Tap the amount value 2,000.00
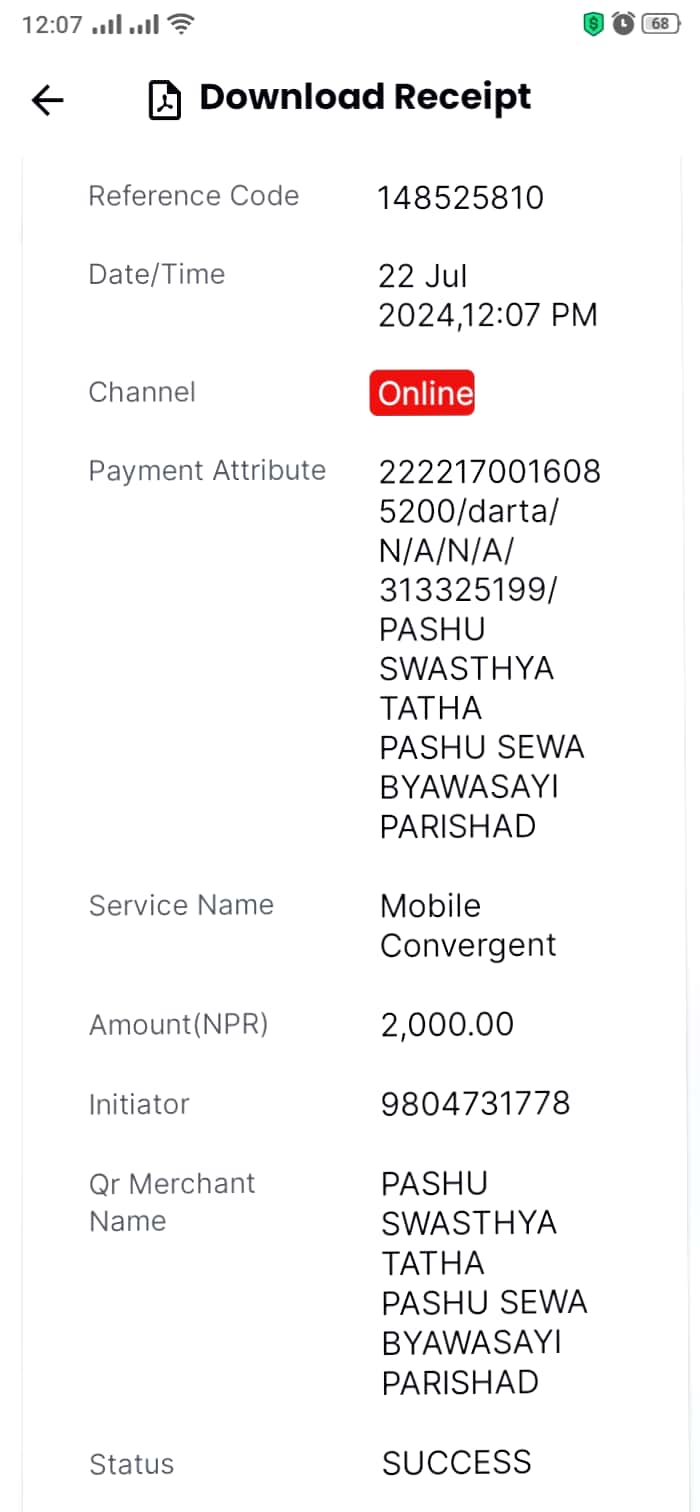700x1512 pixels. pyautogui.click(x=447, y=1025)
